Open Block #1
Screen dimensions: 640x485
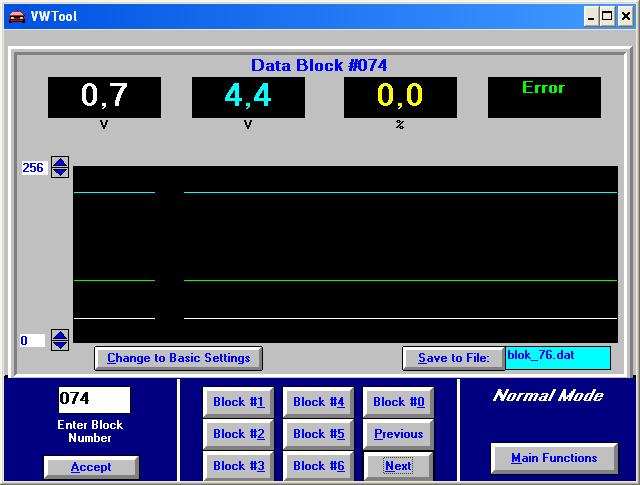pyautogui.click(x=238, y=402)
